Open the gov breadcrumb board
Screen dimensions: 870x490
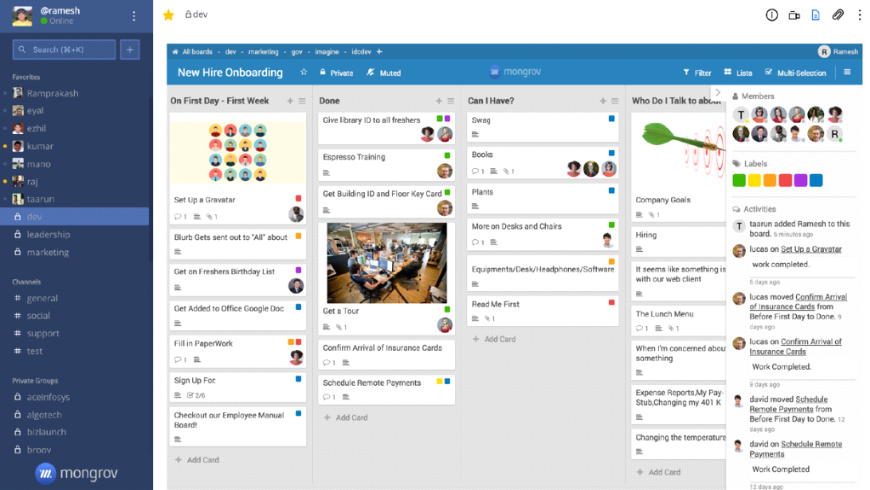297,52
